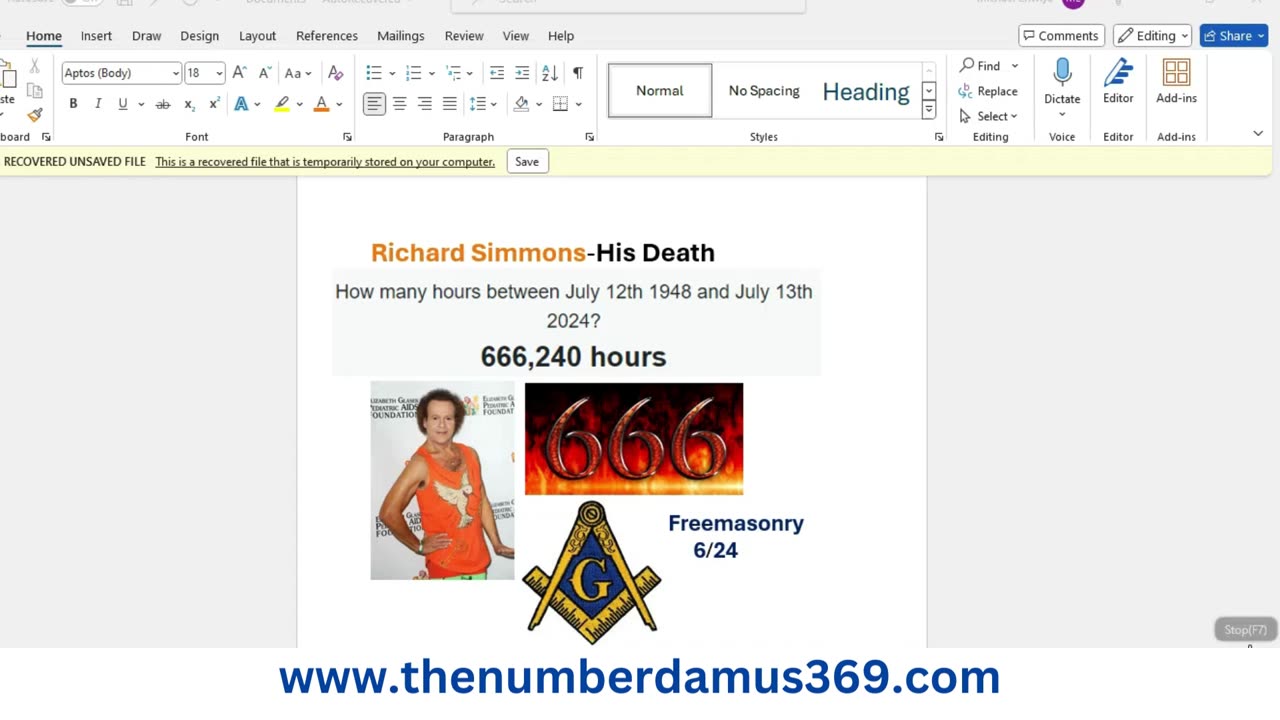Viewport: 1280px width, 720px height.
Task: Toggle Underline formatting
Action: (123, 104)
